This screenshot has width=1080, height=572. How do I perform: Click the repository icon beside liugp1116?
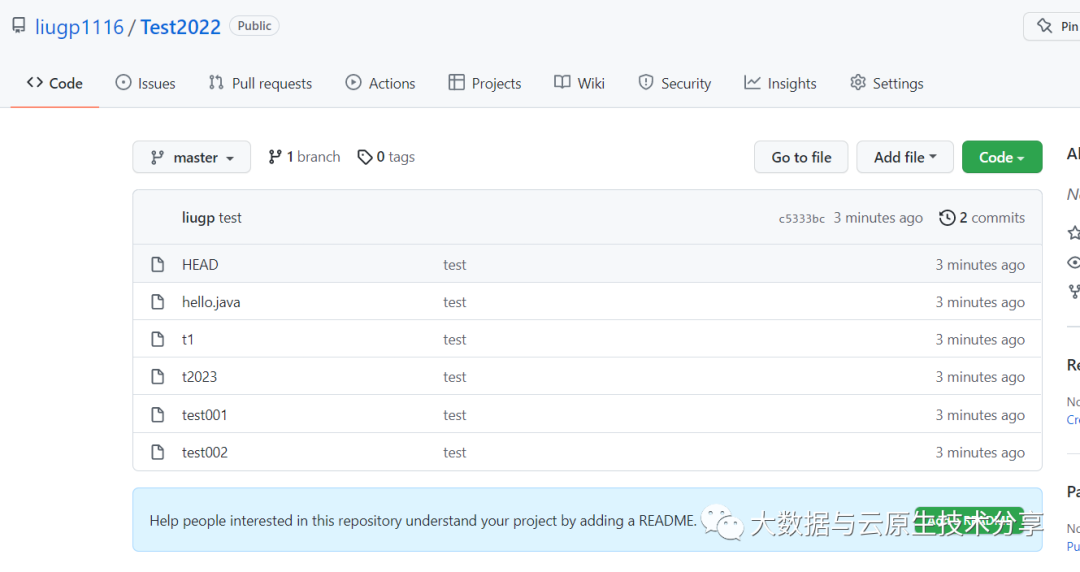click(19, 26)
